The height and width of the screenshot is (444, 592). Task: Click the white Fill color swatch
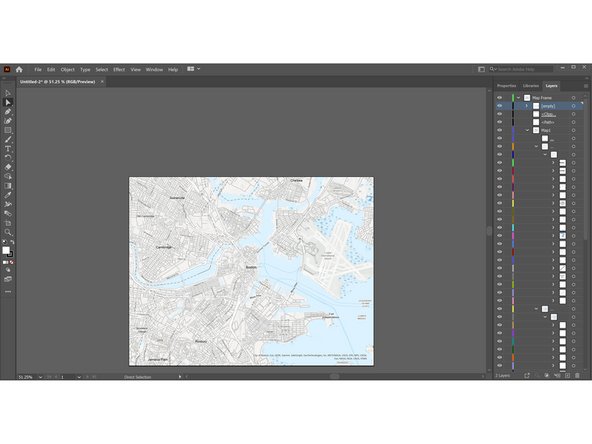tap(6, 250)
